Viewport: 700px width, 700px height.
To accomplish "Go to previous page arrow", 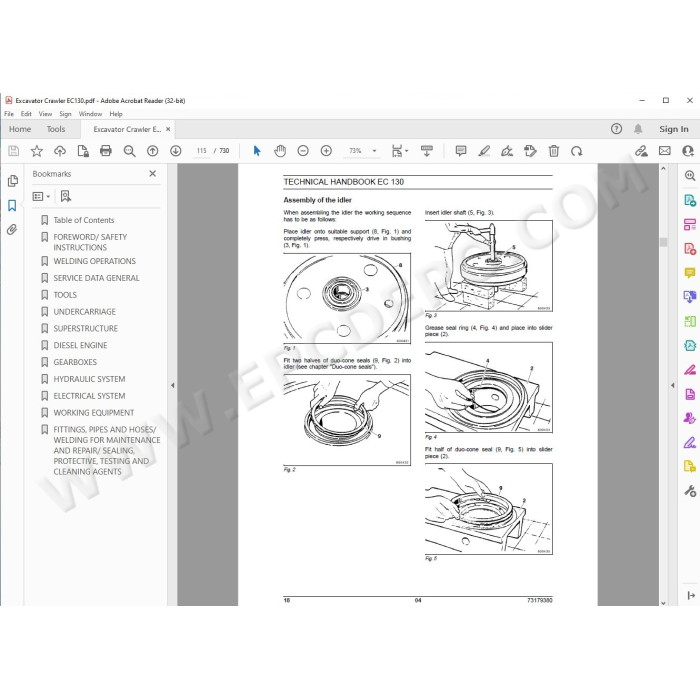I will (153, 151).
